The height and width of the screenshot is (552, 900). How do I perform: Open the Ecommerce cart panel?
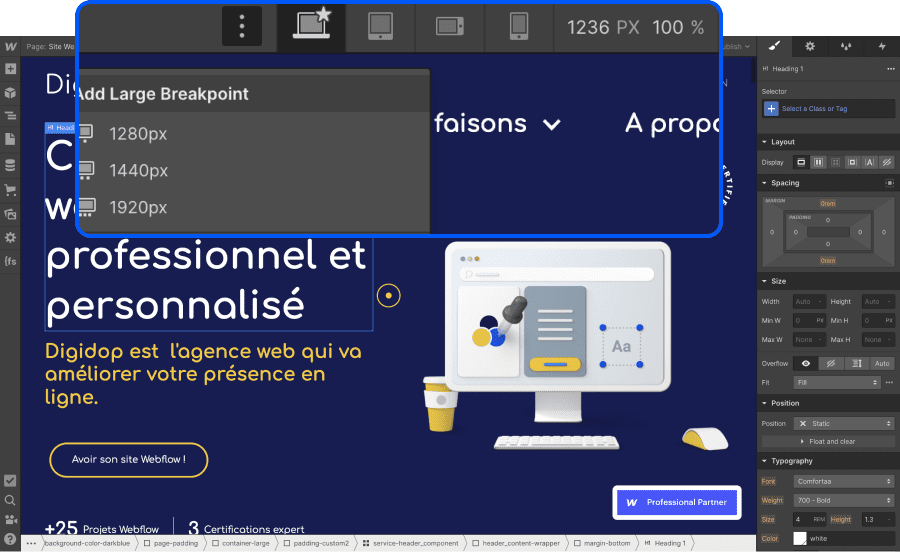pyautogui.click(x=10, y=189)
